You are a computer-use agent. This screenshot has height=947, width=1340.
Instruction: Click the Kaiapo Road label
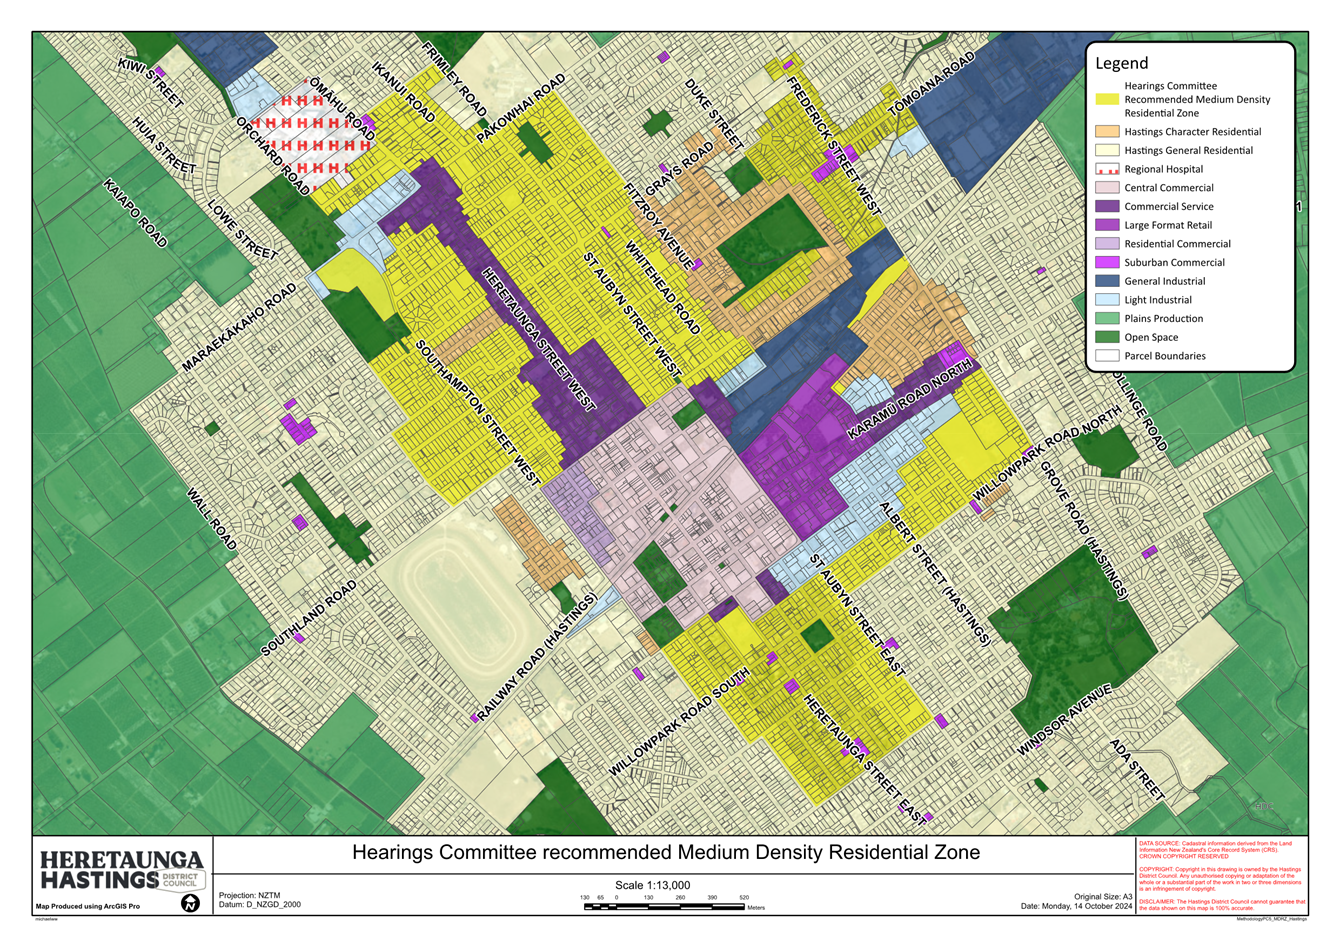pos(135,213)
